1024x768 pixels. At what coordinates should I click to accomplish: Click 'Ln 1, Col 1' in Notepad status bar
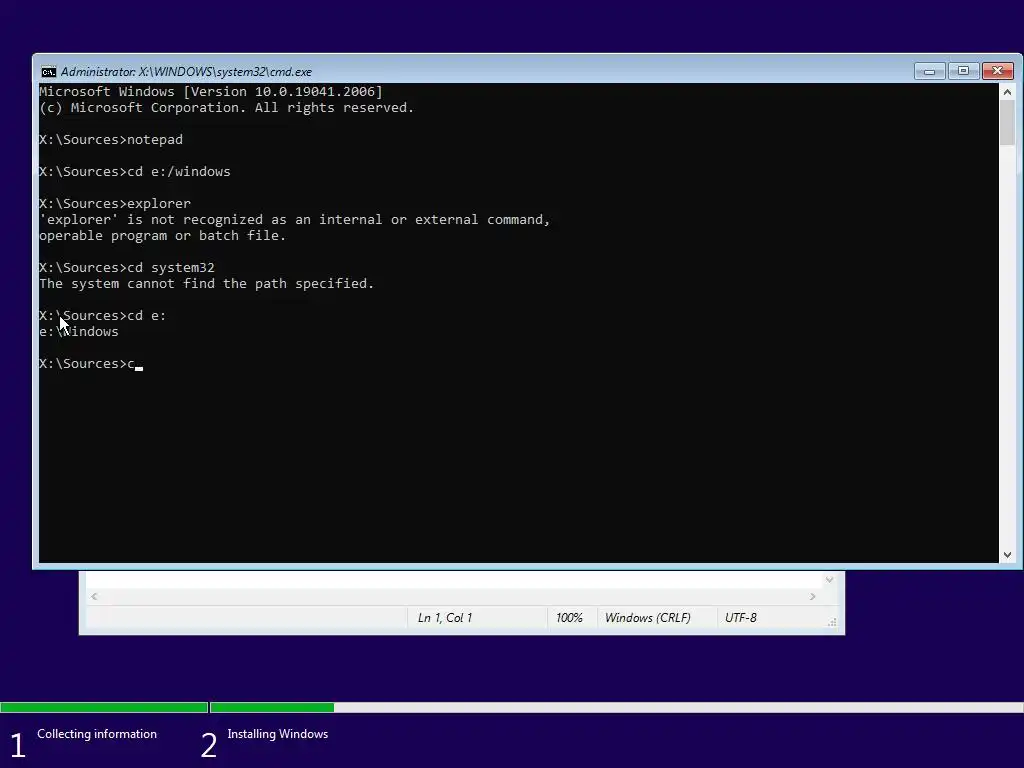[445, 618]
